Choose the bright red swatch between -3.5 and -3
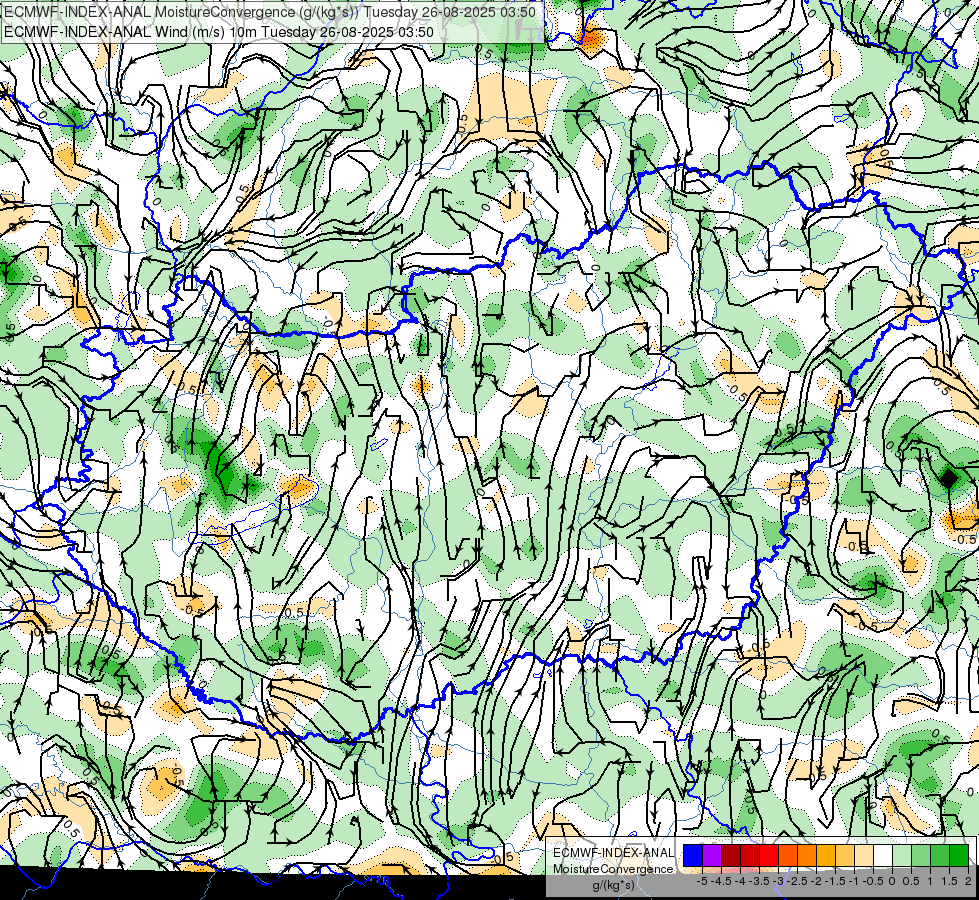This screenshot has height=900, width=979. [769, 856]
